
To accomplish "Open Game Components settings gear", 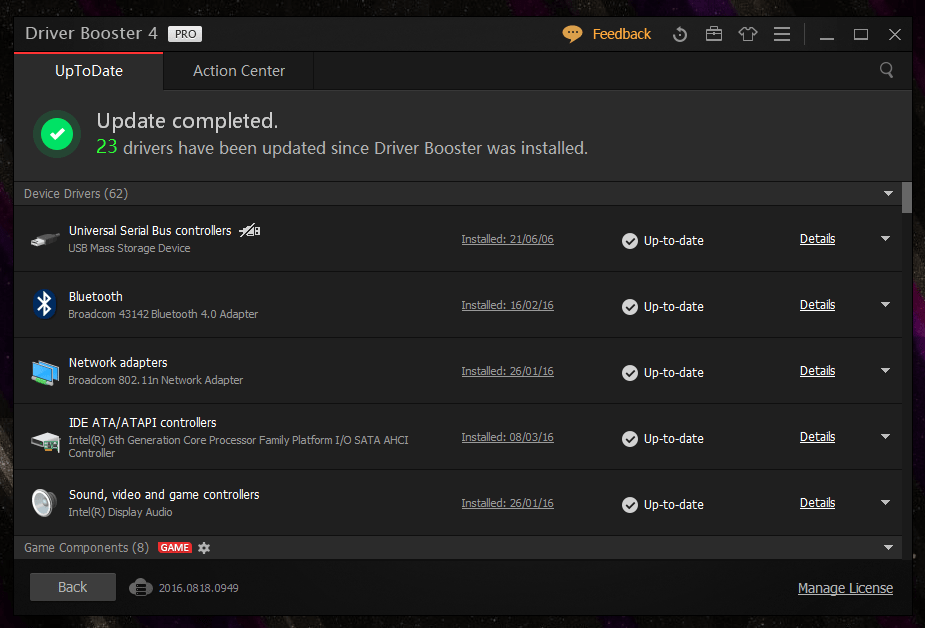I will 204,548.
